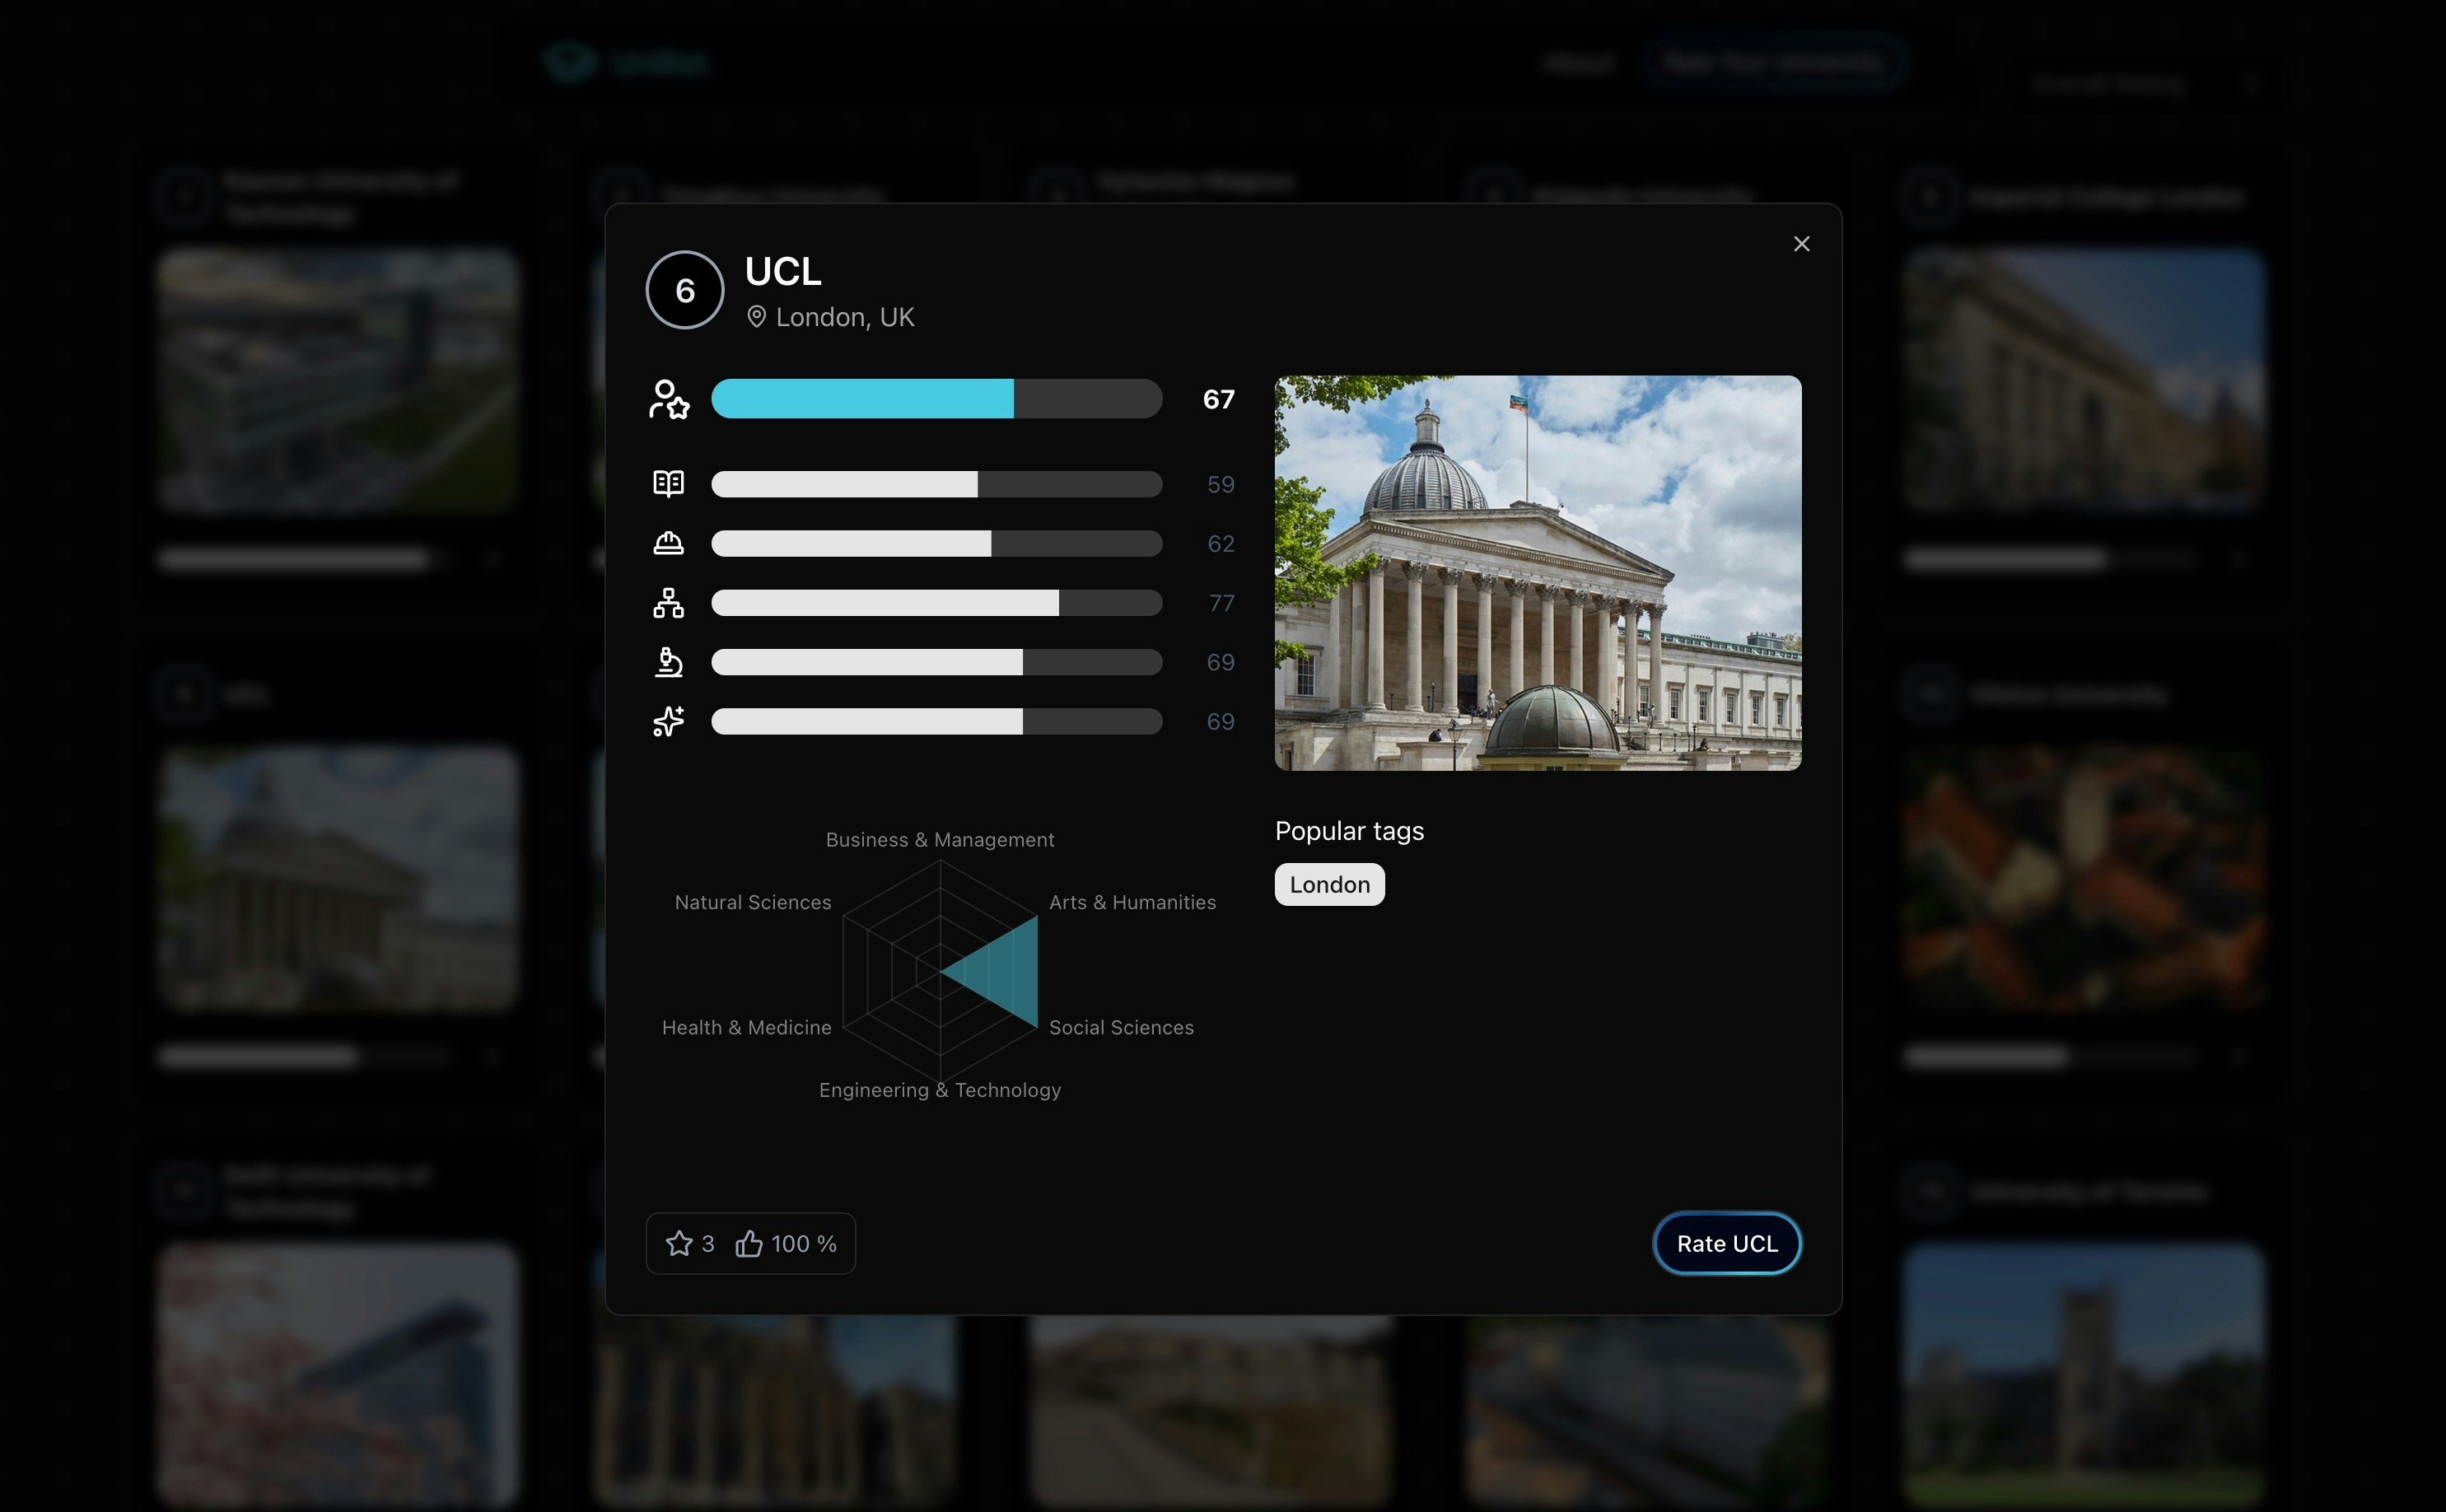Screen dimensions: 2446x1512
Task: Click the Rate UCL button
Action: (x=1727, y=1243)
